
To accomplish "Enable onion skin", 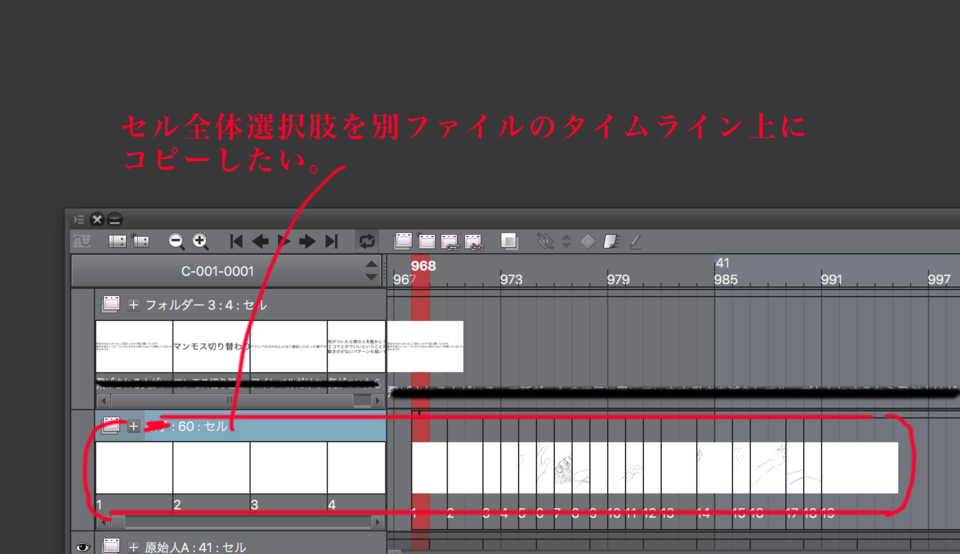I will pos(509,241).
